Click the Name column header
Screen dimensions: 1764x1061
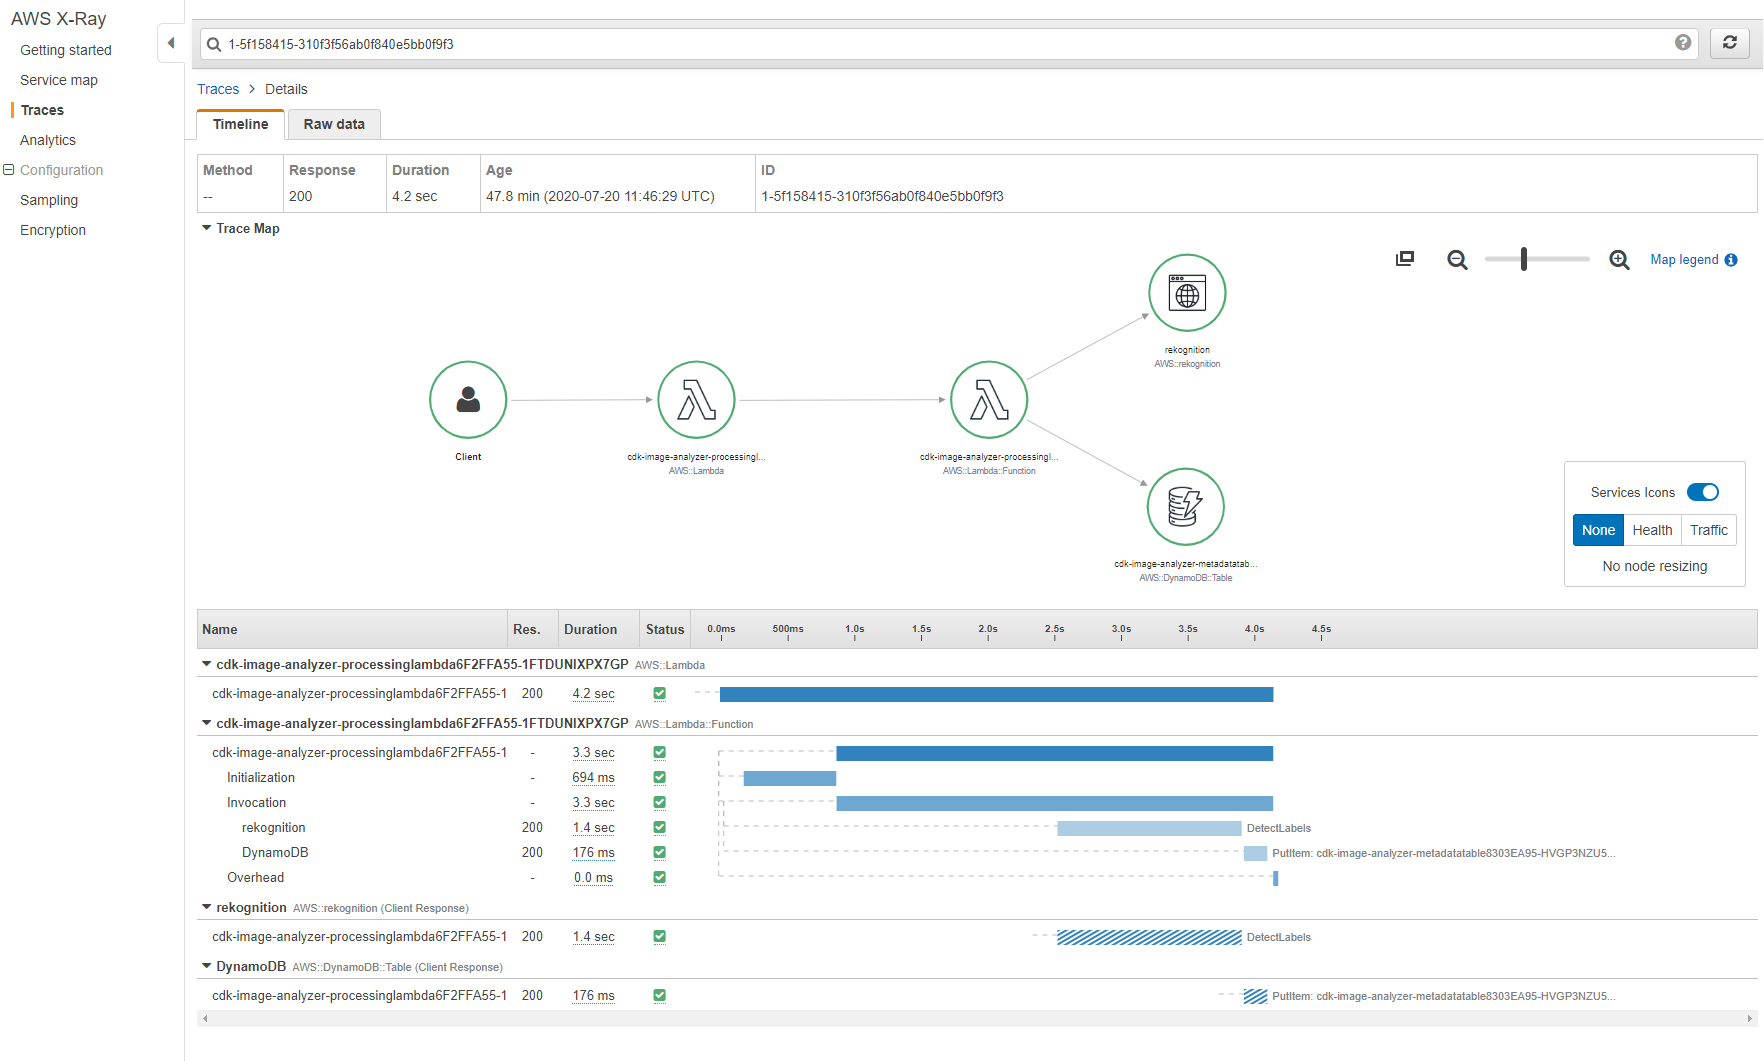(219, 629)
